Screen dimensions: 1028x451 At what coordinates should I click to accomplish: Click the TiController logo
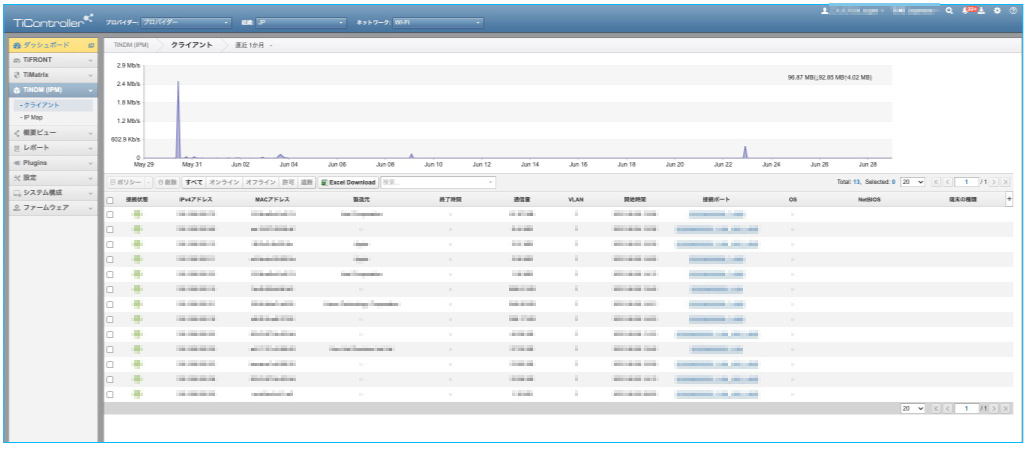point(53,22)
